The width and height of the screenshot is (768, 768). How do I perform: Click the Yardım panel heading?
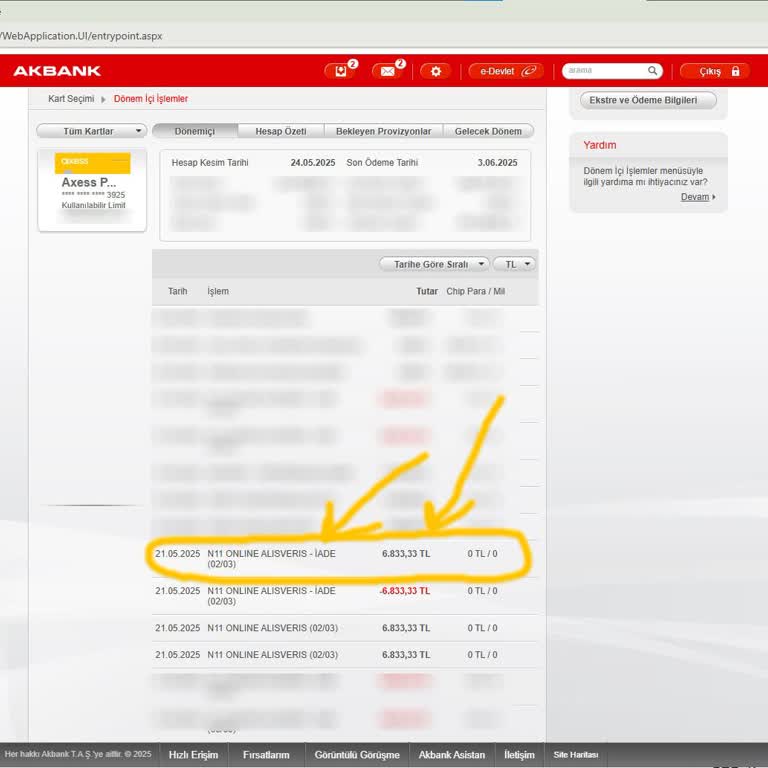pyautogui.click(x=600, y=145)
